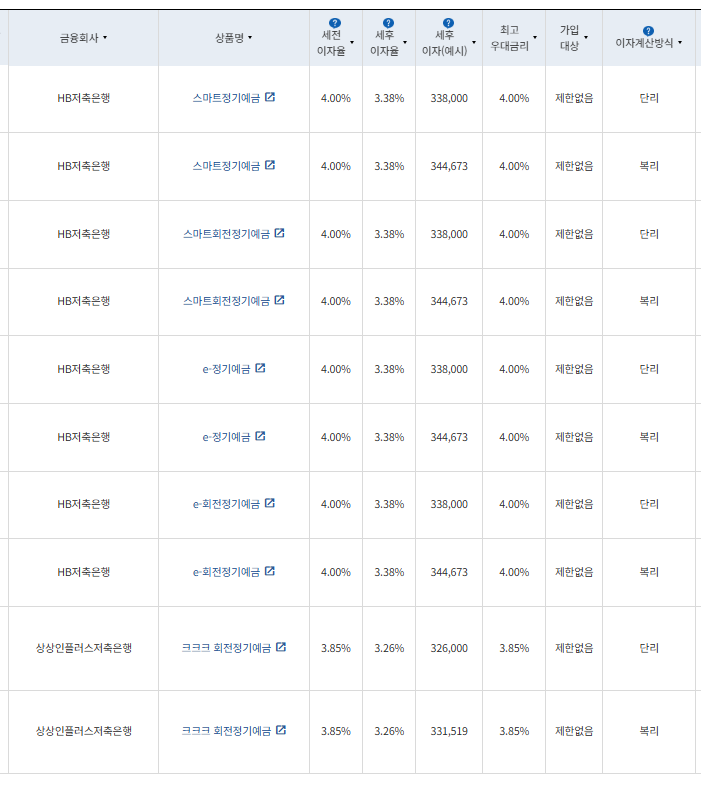The image size is (701, 786).
Task: Click external link icon for e-정기예금 단리 row
Action: click(260, 368)
